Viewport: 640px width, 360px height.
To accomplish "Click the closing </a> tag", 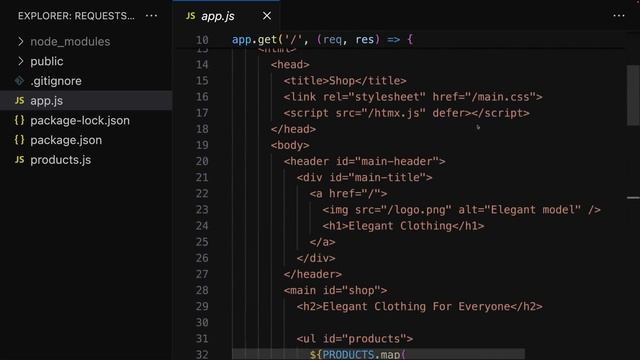I will click(x=322, y=242).
